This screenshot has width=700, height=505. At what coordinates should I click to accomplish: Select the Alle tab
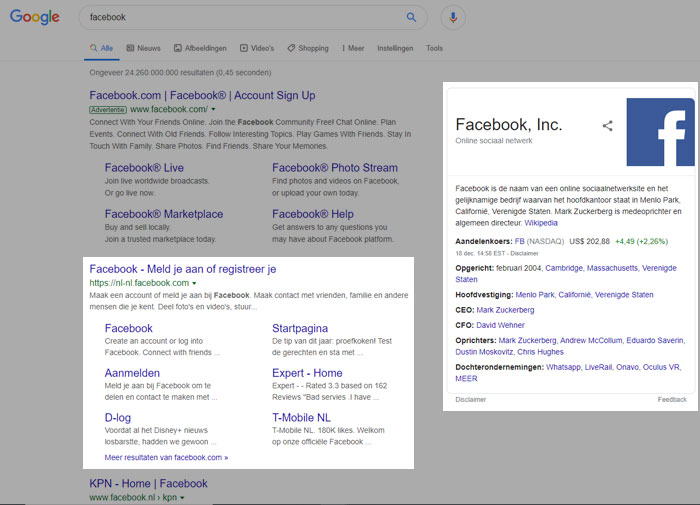pyautogui.click(x=101, y=48)
